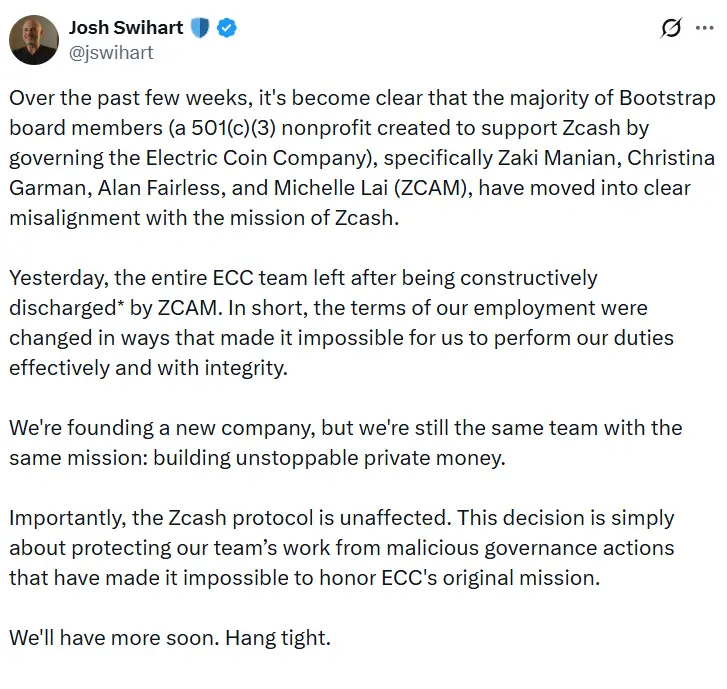Click the closing line "We'll have more soon. Hang tight."
The height and width of the screenshot is (689, 727).
coord(170,637)
